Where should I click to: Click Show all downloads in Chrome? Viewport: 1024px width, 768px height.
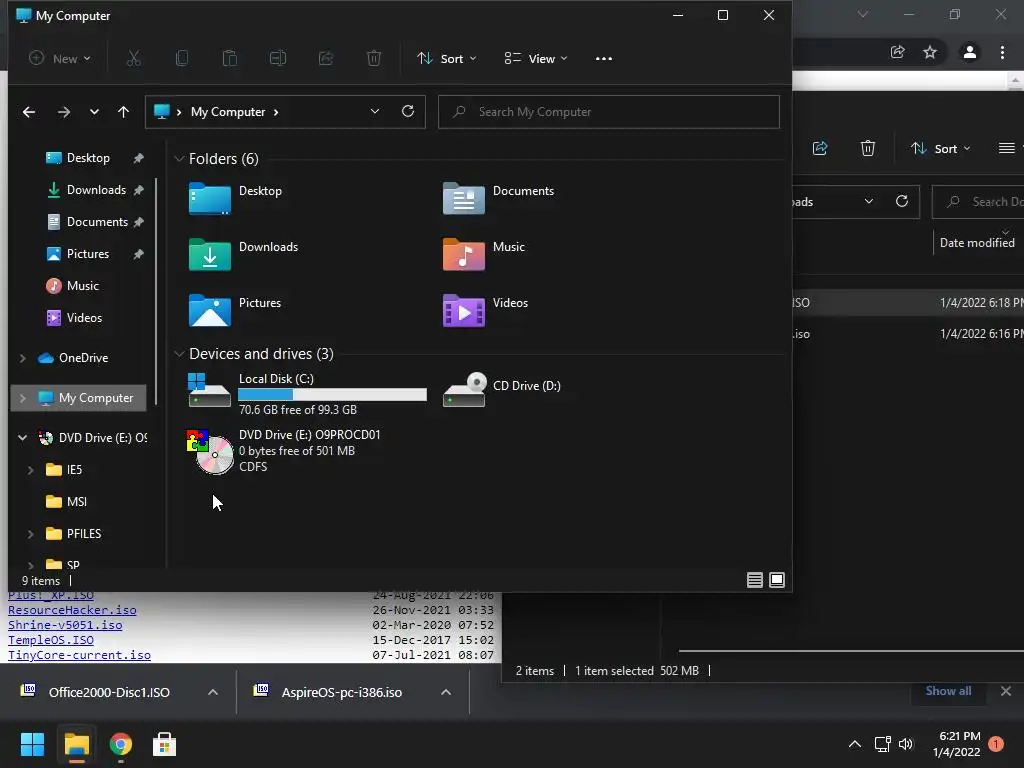[948, 691]
